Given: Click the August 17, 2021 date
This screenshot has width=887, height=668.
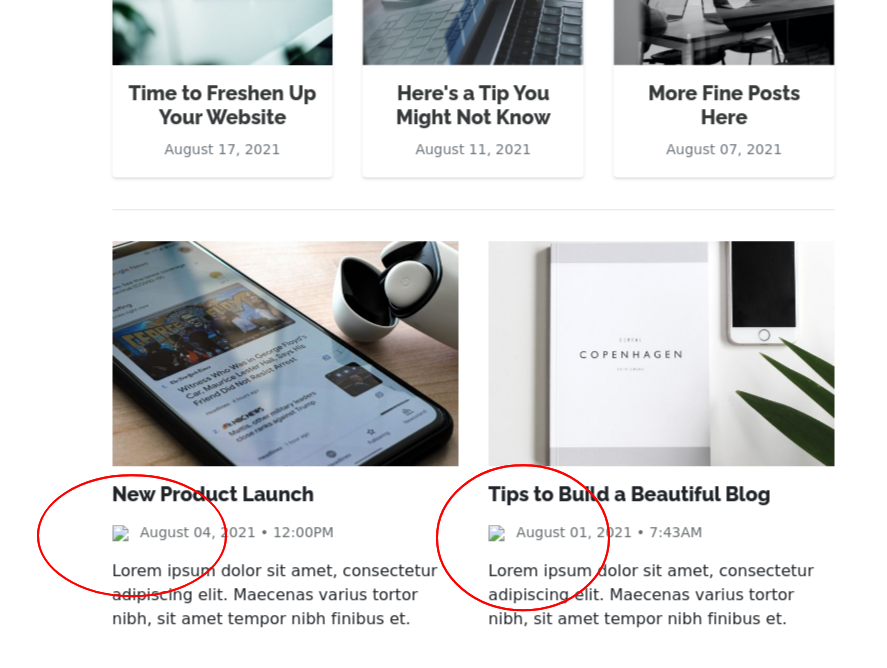Looking at the screenshot, I should [x=222, y=149].
